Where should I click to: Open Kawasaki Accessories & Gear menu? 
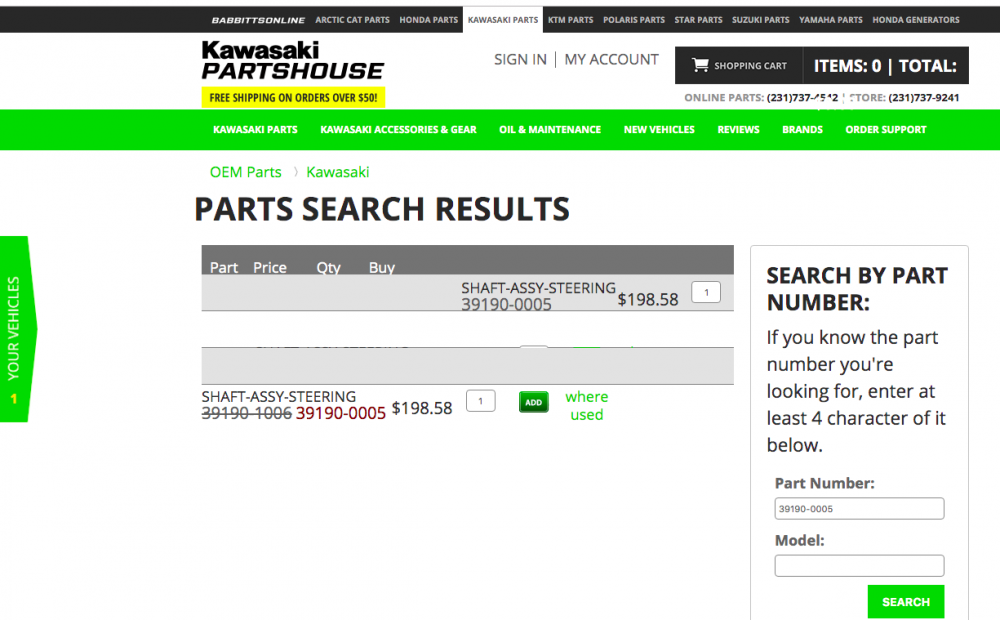tap(398, 129)
